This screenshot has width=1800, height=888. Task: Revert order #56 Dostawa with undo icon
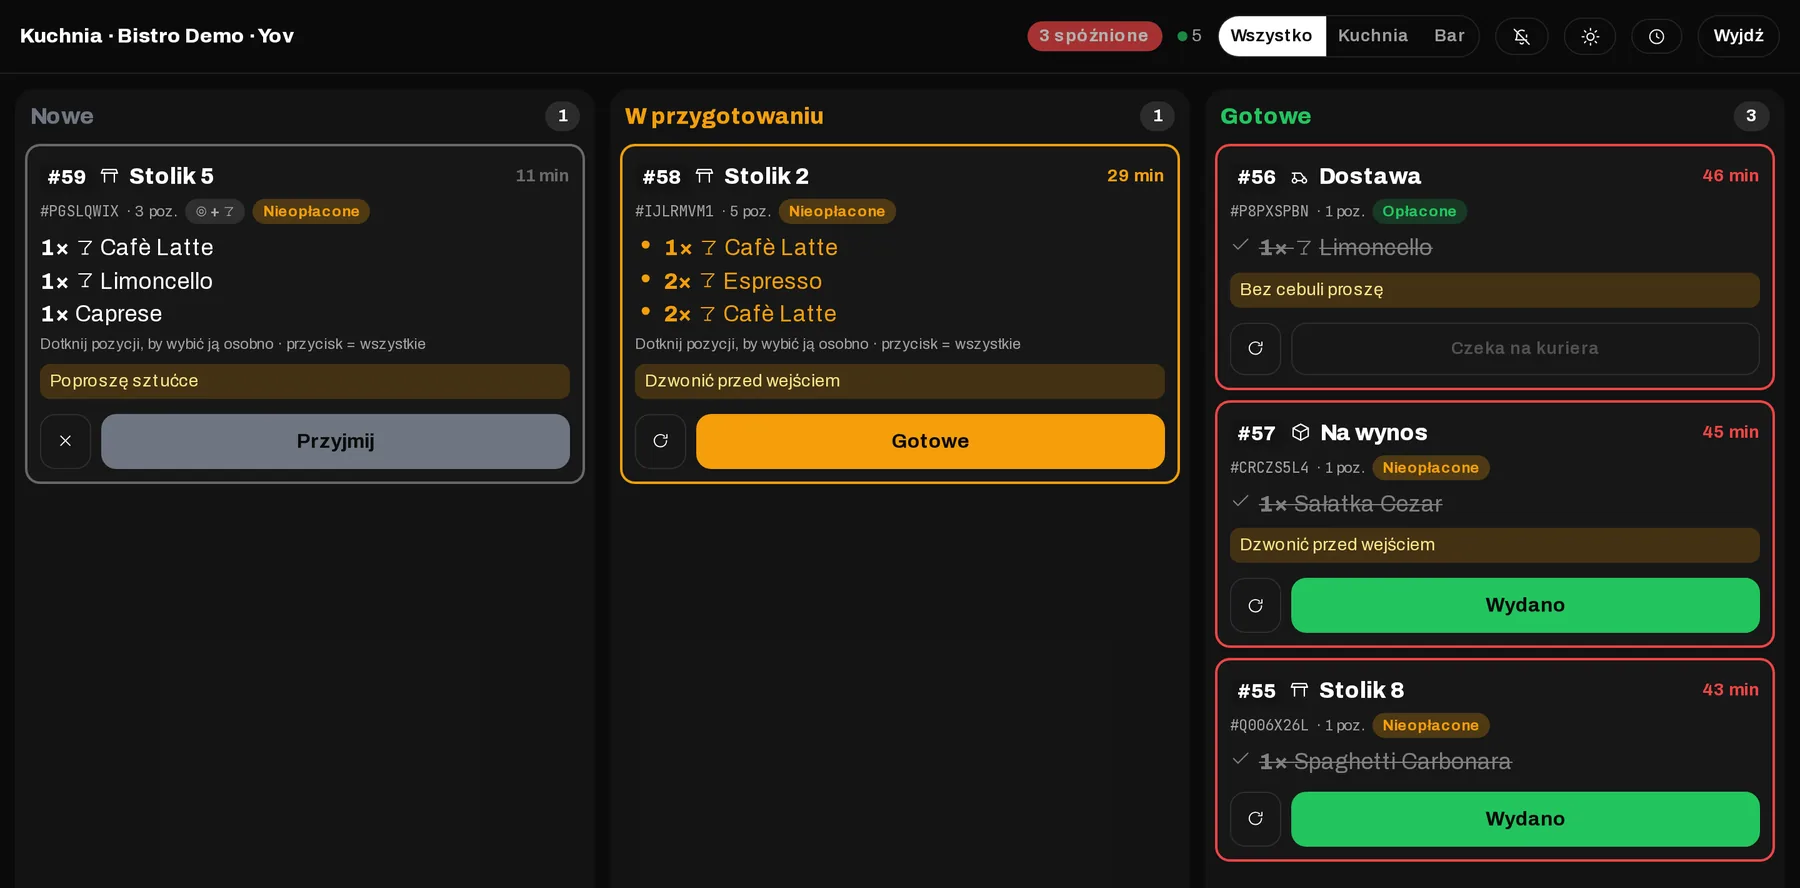[1255, 348]
